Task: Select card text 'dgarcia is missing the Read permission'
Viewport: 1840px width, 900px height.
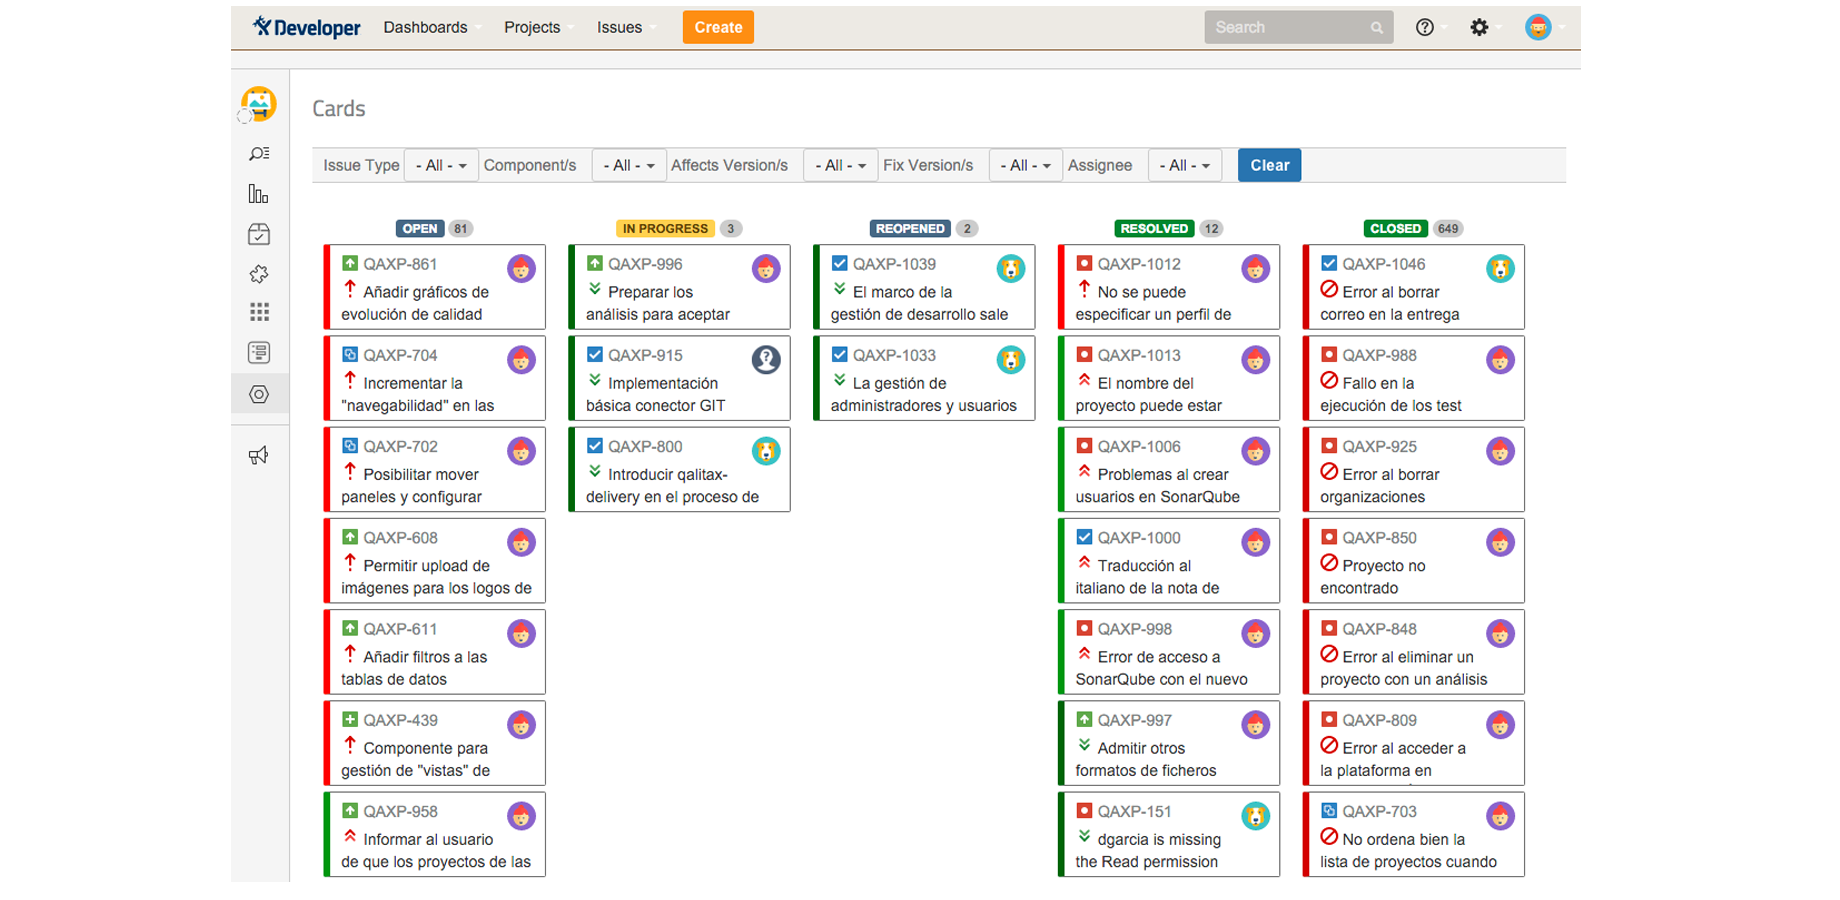Action: [1148, 850]
